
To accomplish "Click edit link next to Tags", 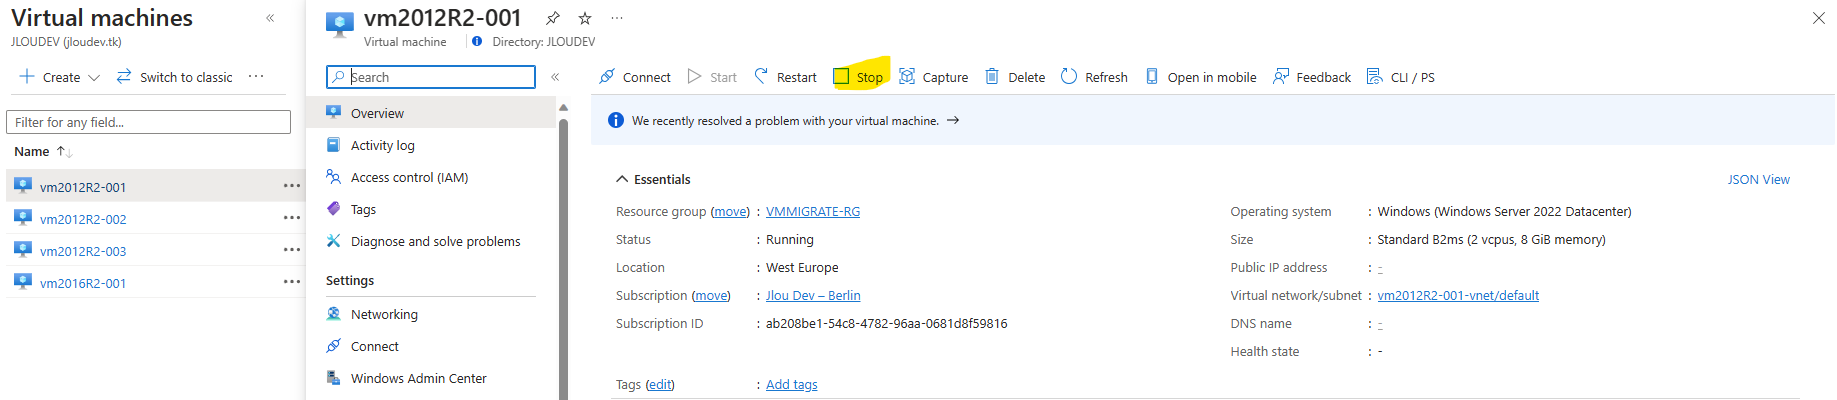I will [660, 384].
